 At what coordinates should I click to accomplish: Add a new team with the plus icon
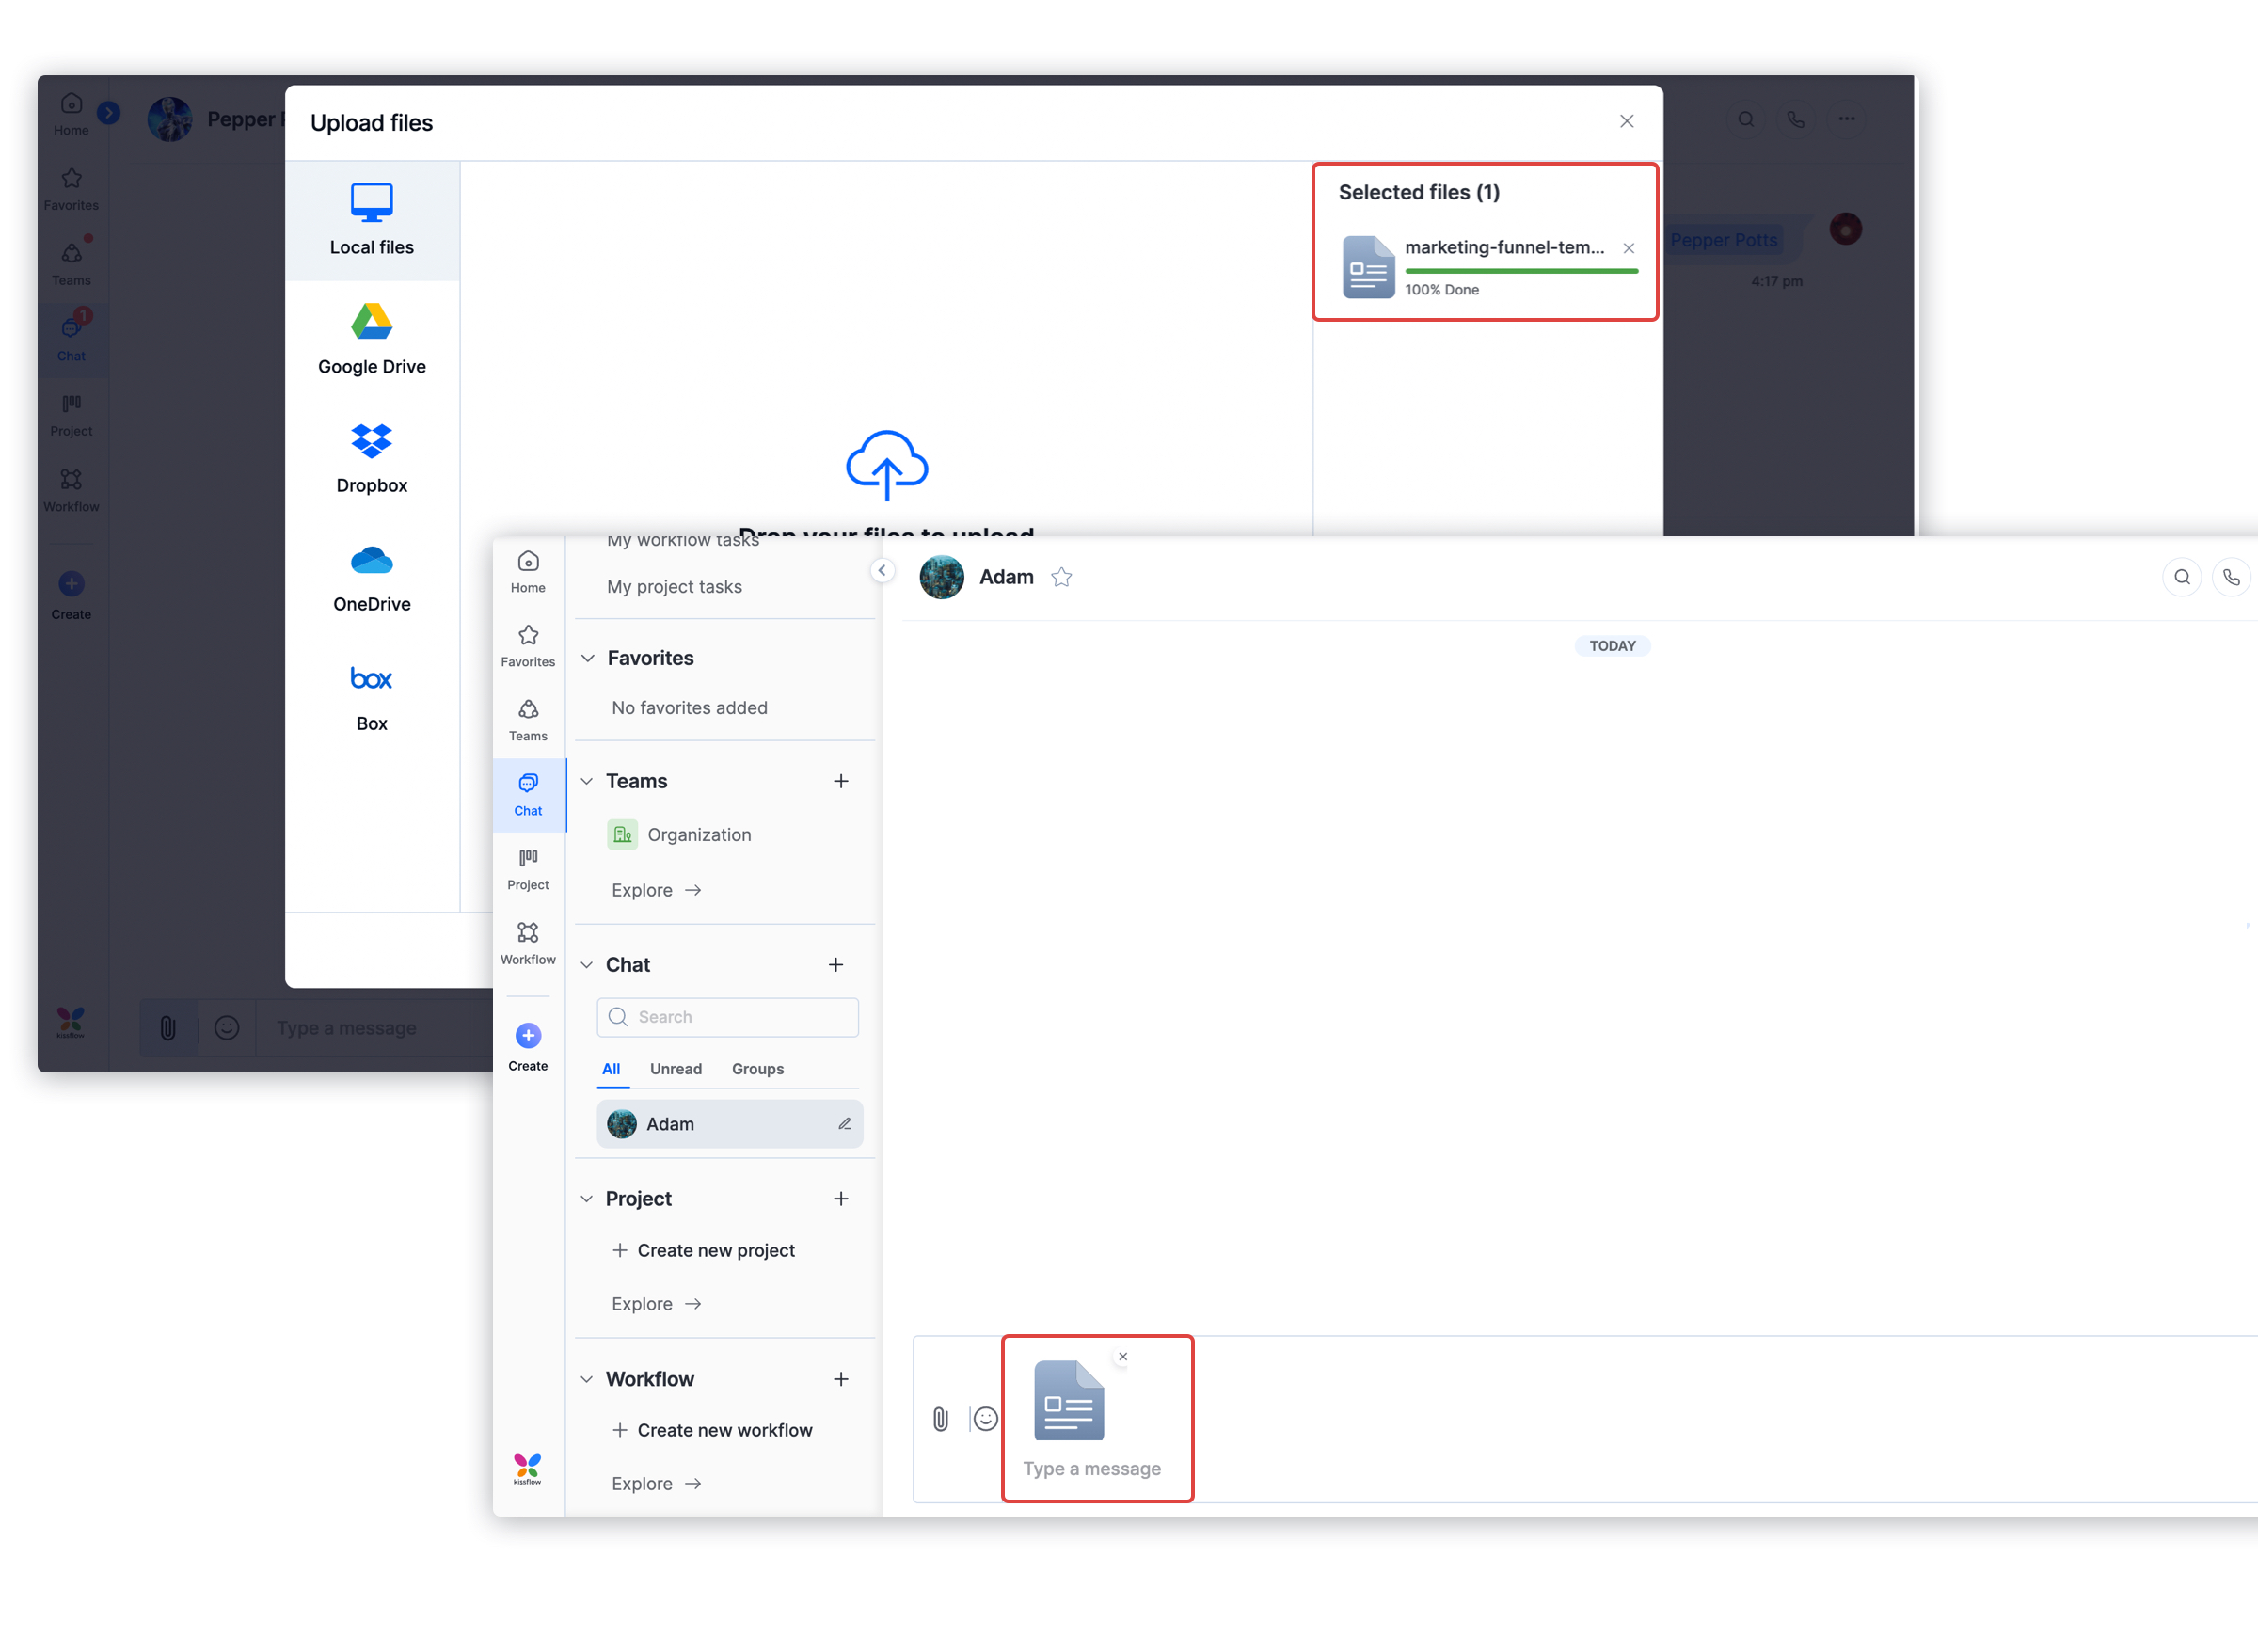pos(841,781)
